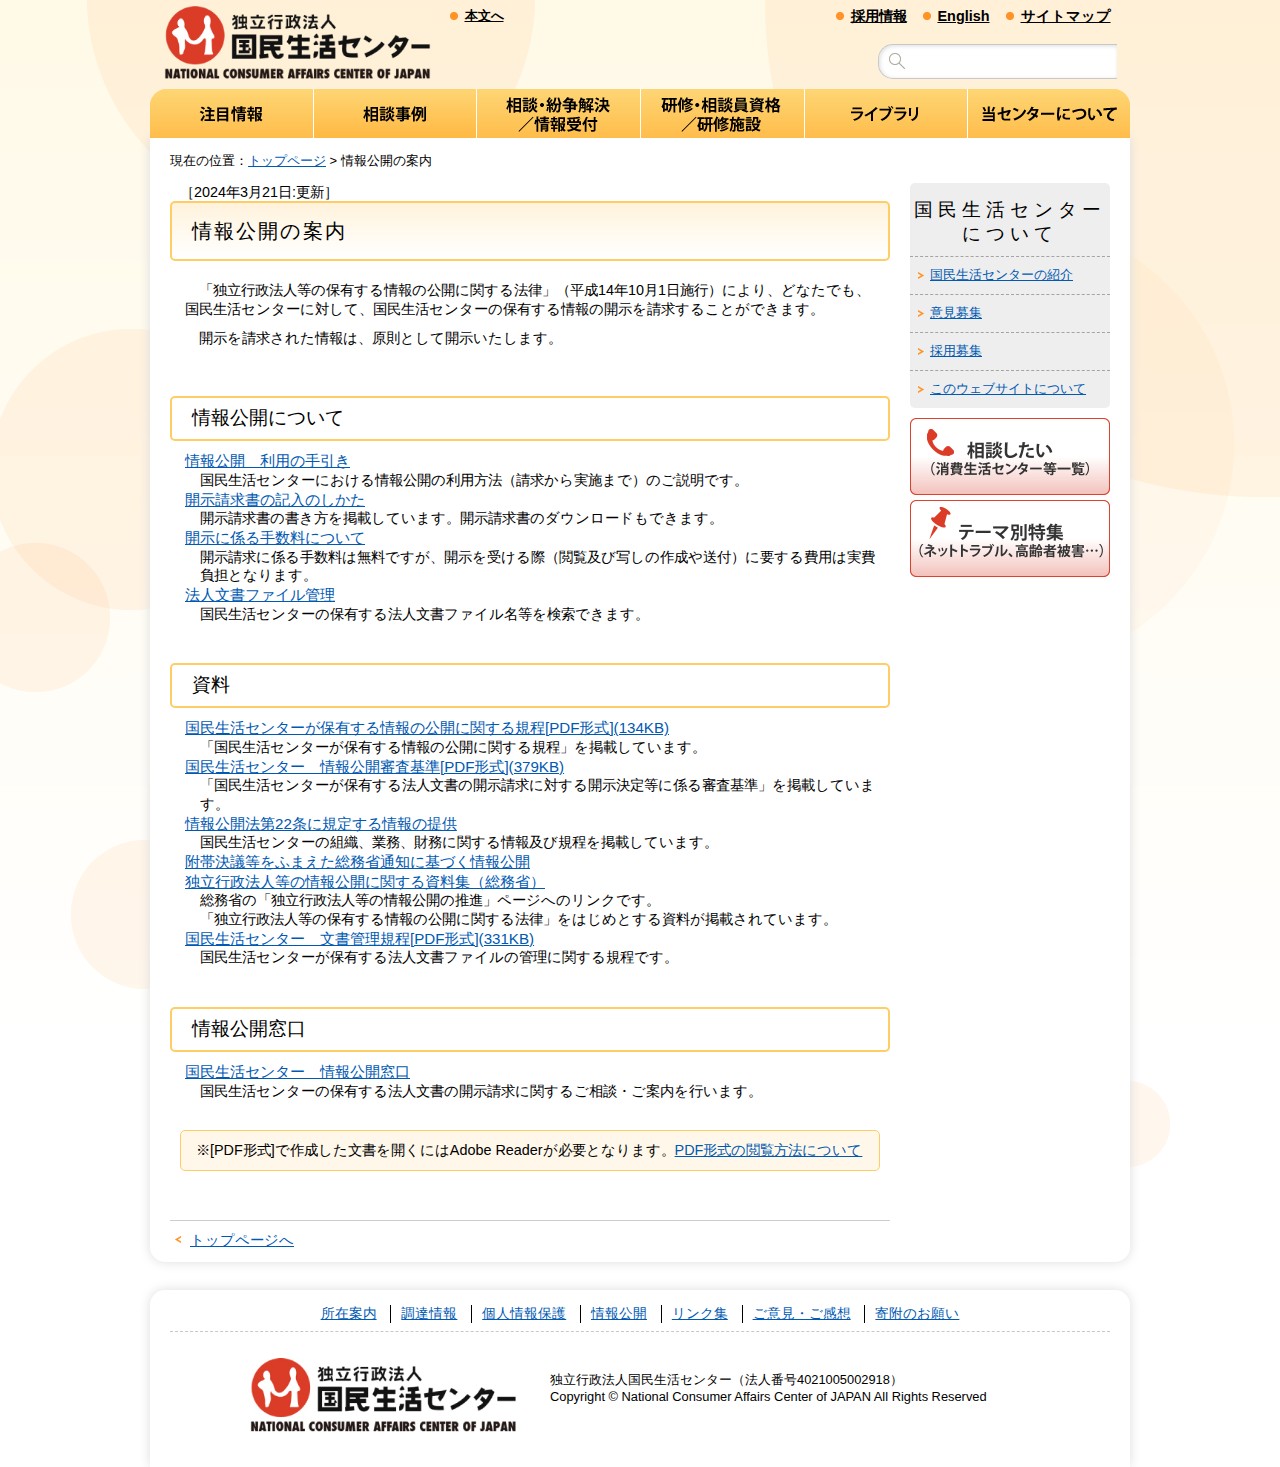This screenshot has height=1467, width=1280.
Task: Open the サイトマップ header link
Action: [1065, 16]
